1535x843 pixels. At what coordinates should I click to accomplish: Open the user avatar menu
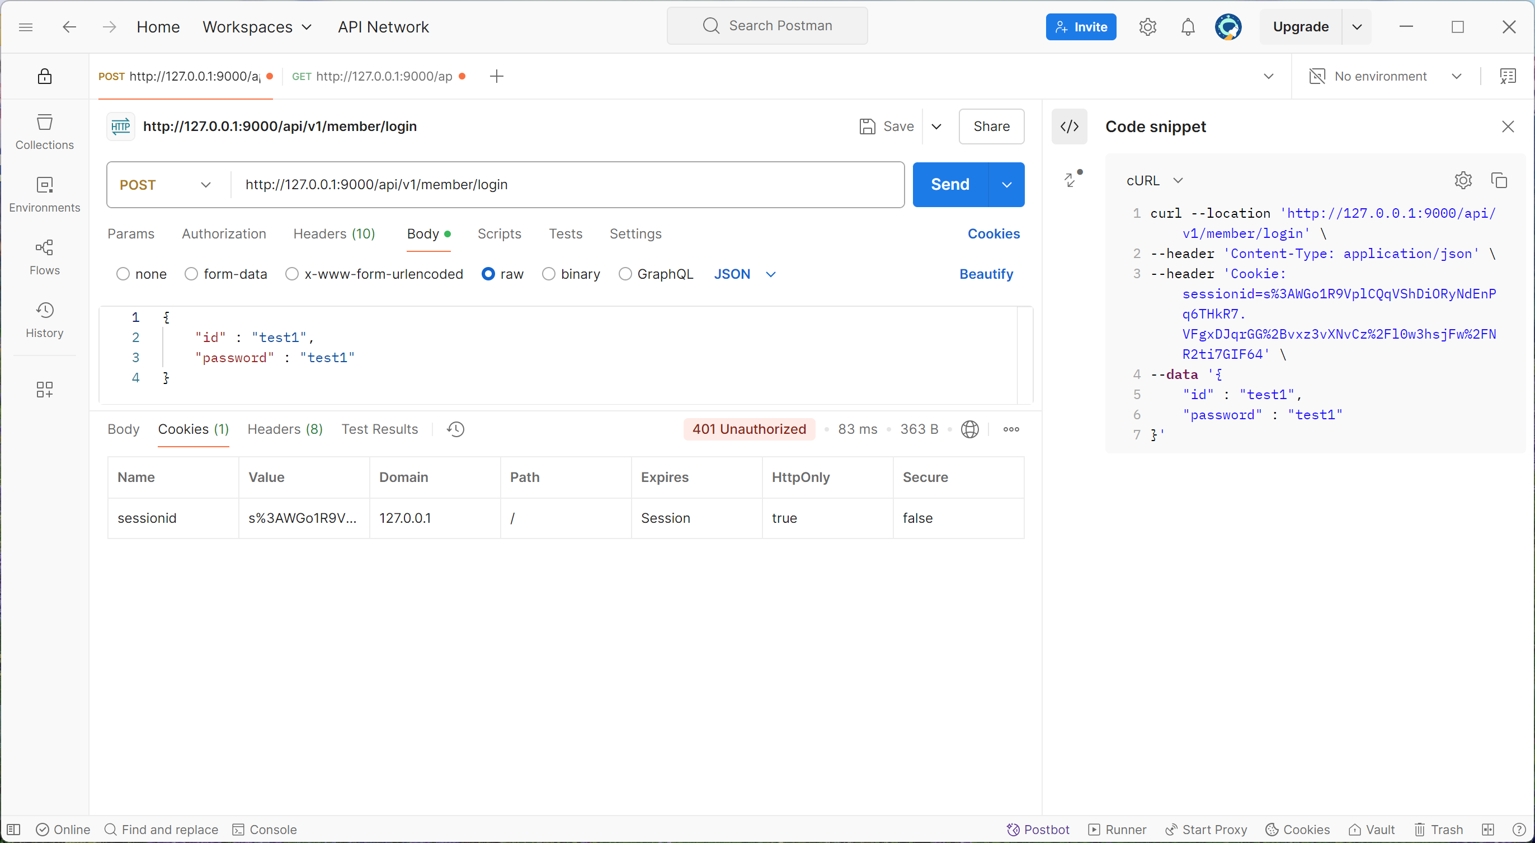coord(1228,27)
